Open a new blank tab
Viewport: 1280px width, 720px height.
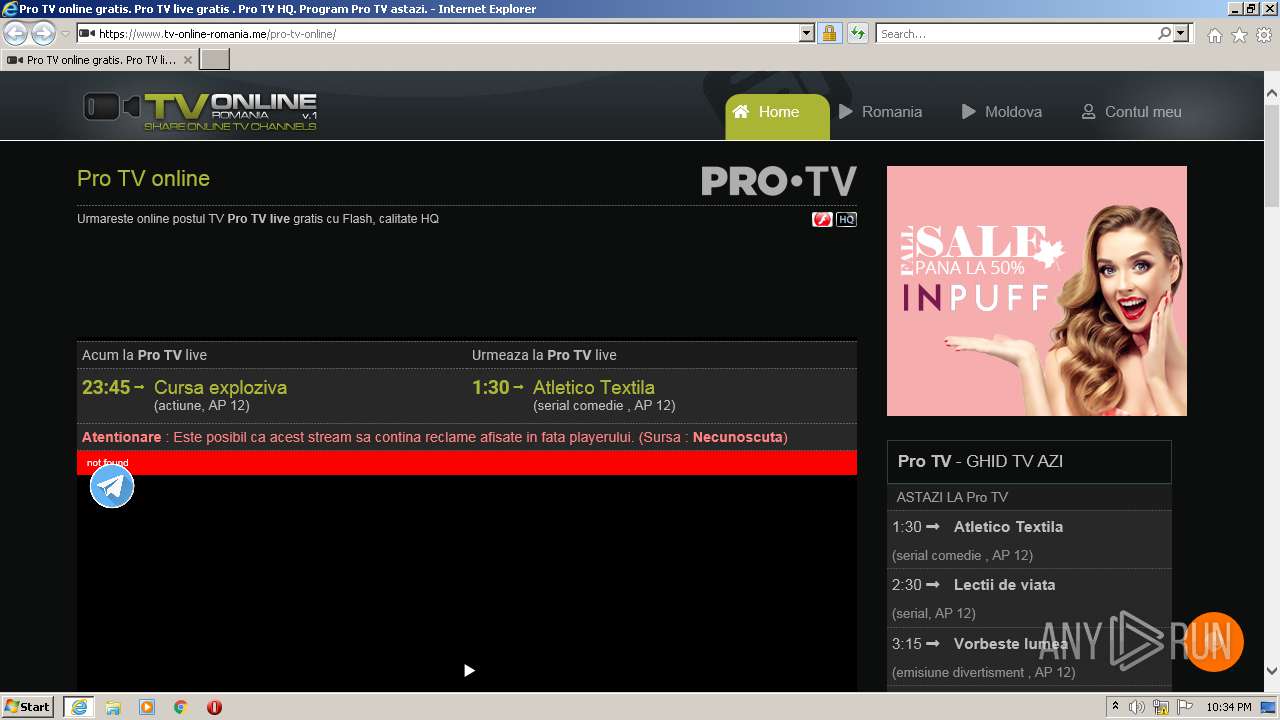(x=215, y=59)
